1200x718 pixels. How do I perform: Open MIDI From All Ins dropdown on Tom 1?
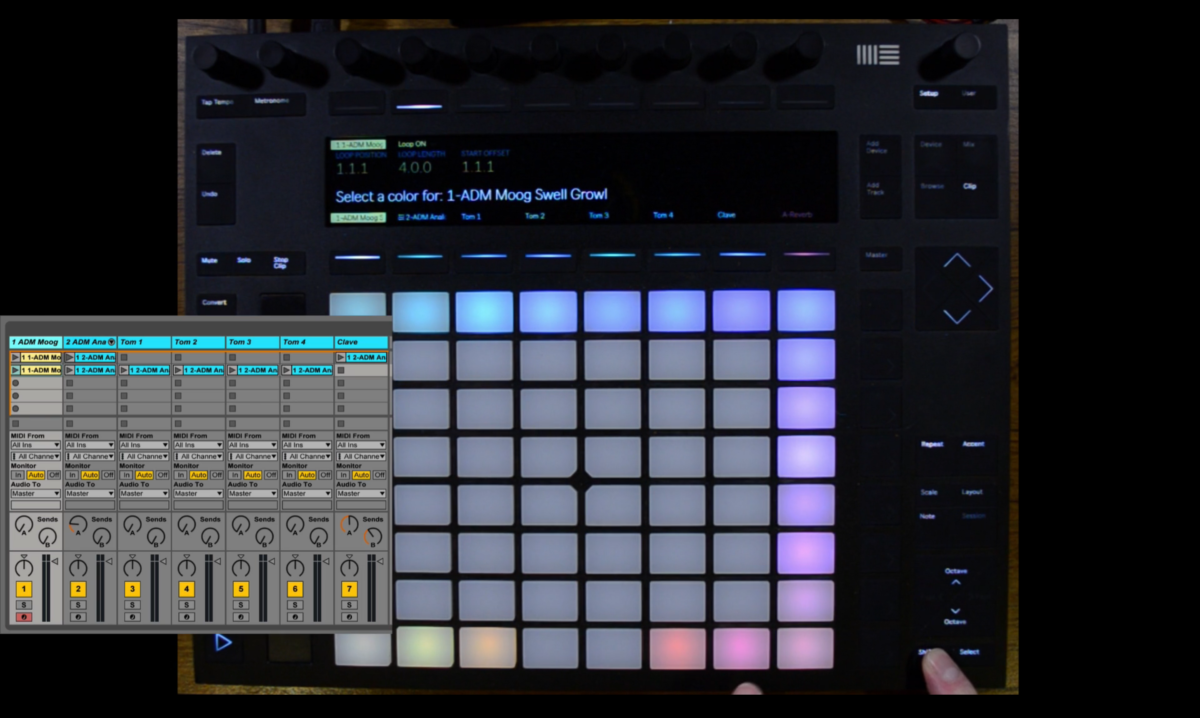[144, 445]
